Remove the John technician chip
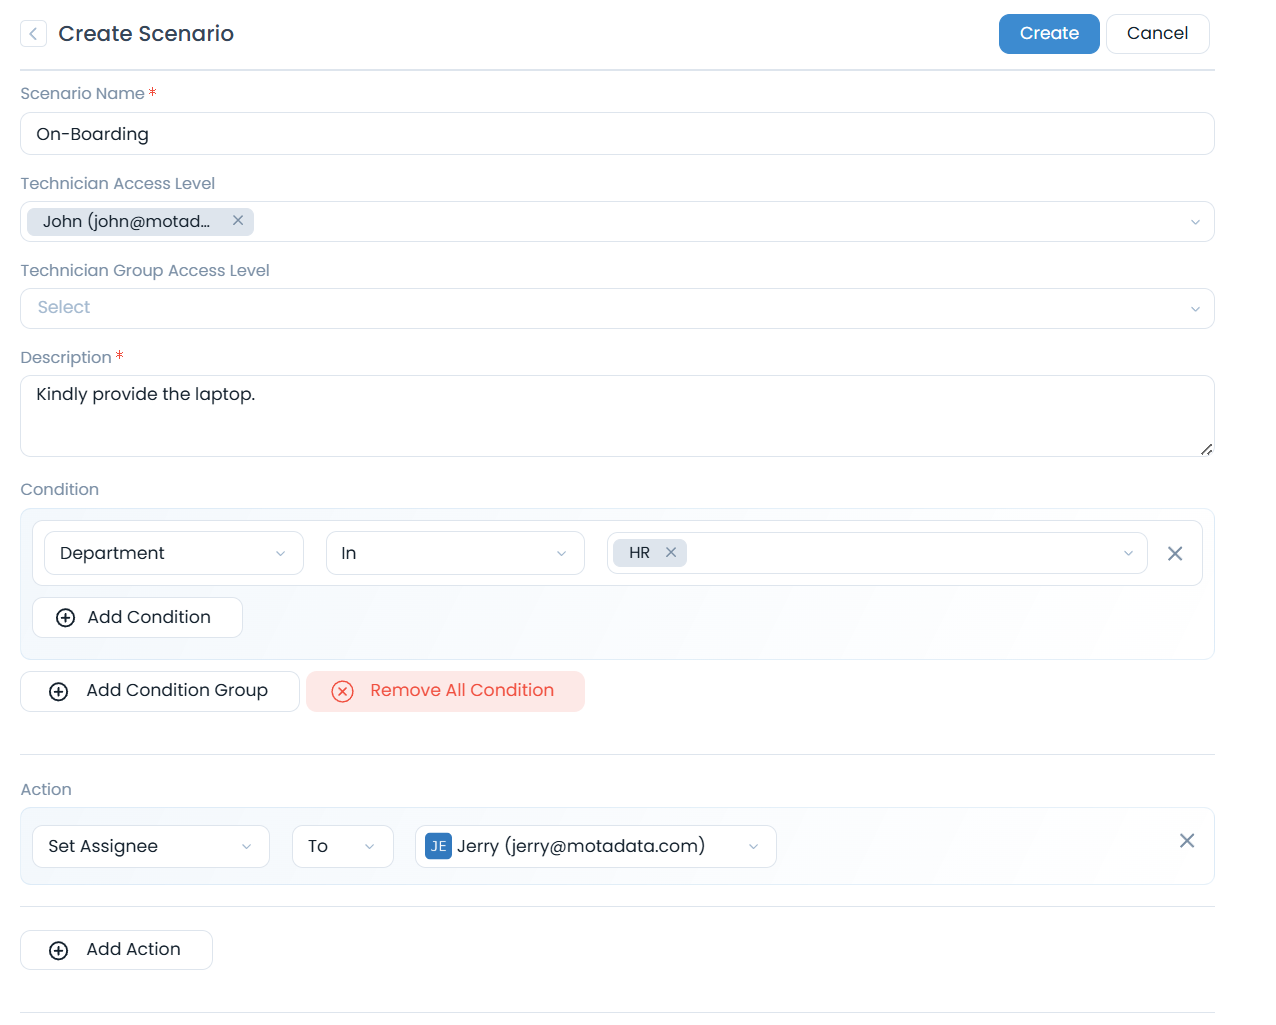 238,221
